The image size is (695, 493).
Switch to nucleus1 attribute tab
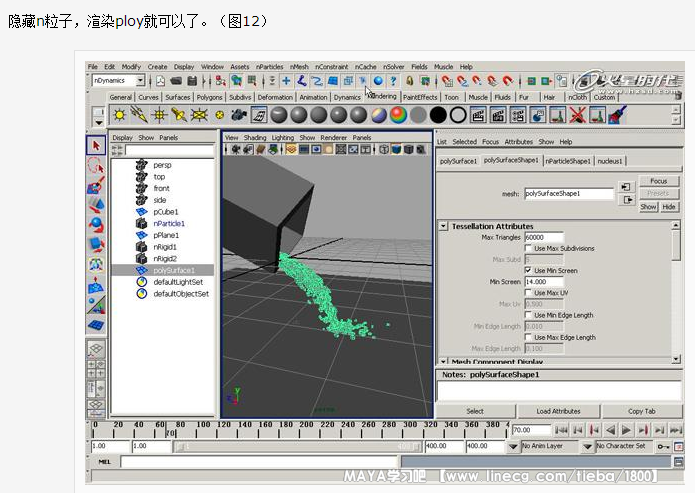610,161
